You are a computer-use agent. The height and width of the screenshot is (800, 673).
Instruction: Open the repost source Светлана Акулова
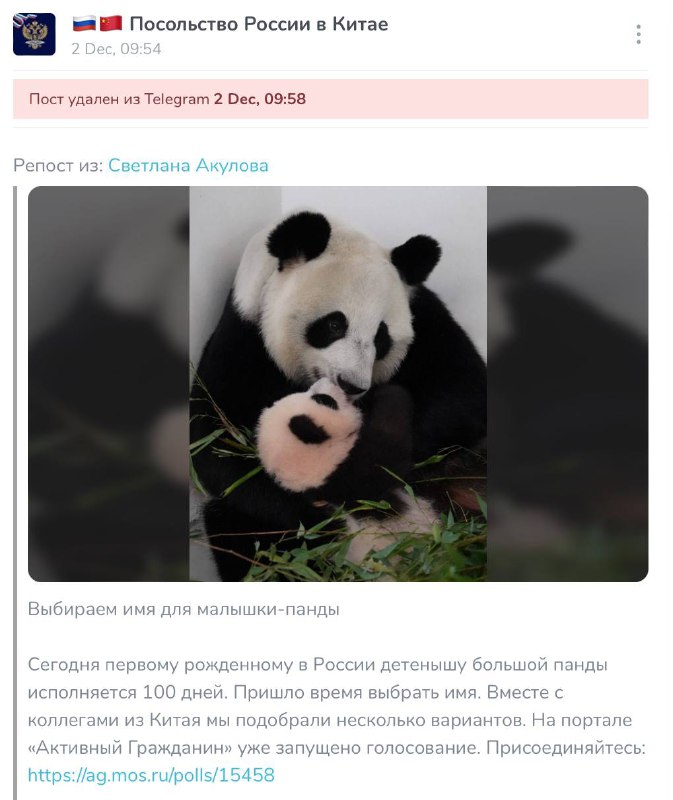pos(188,165)
